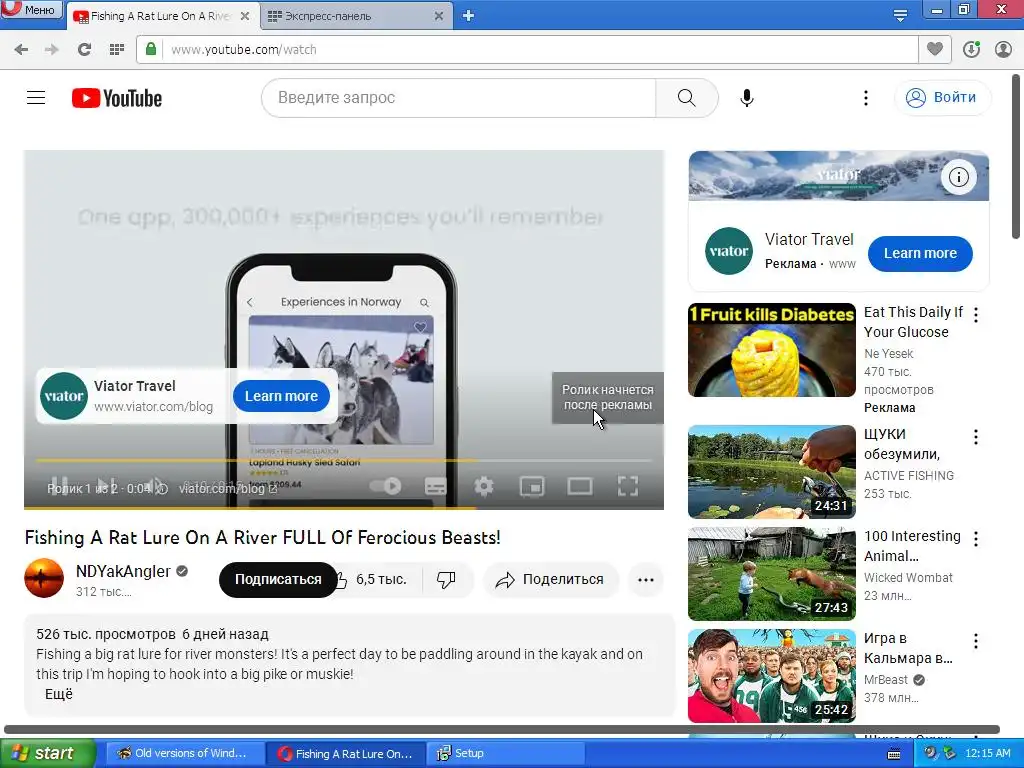Screen dimensions: 1024x768
Task: Click the Войти sign-in button
Action: click(942, 97)
